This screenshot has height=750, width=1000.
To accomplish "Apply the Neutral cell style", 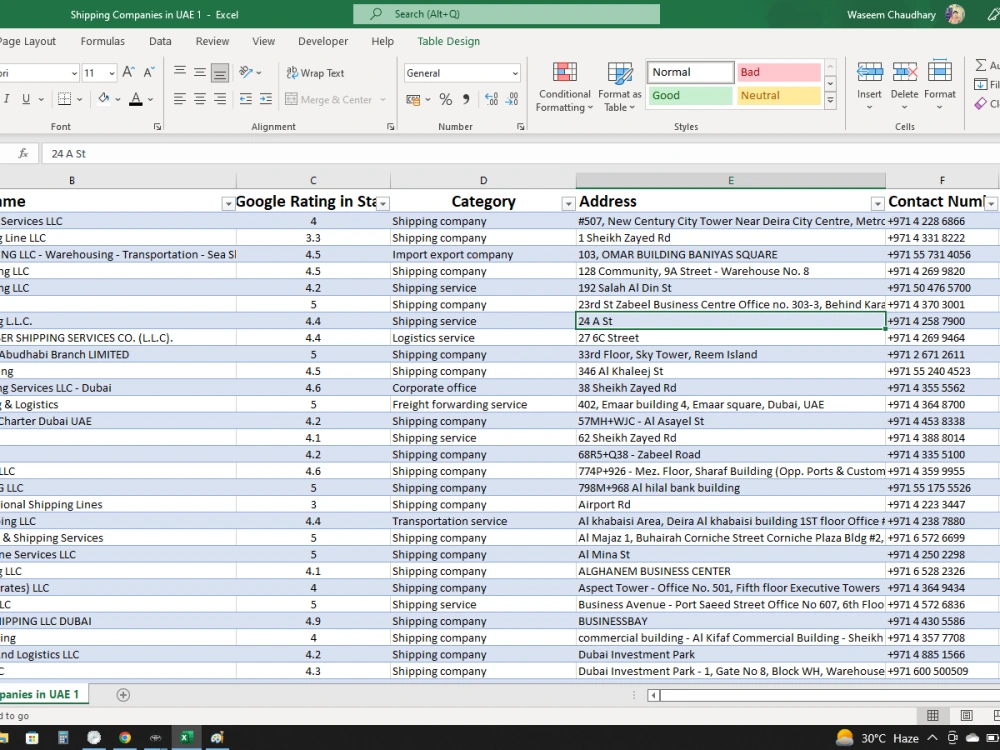I will 778,95.
